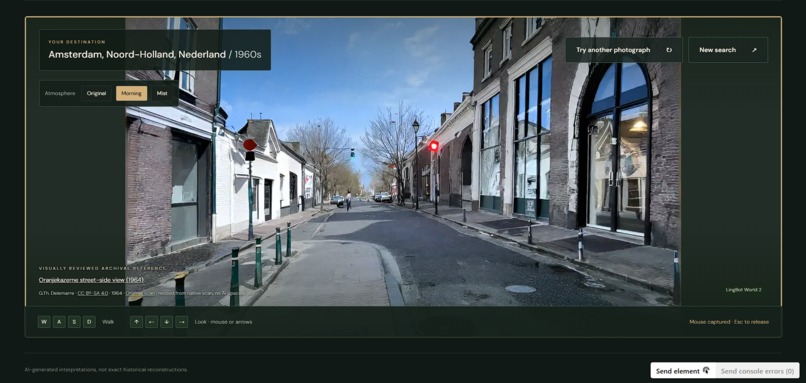Select the Morning atmosphere option
This screenshot has width=806, height=383.
click(x=132, y=94)
